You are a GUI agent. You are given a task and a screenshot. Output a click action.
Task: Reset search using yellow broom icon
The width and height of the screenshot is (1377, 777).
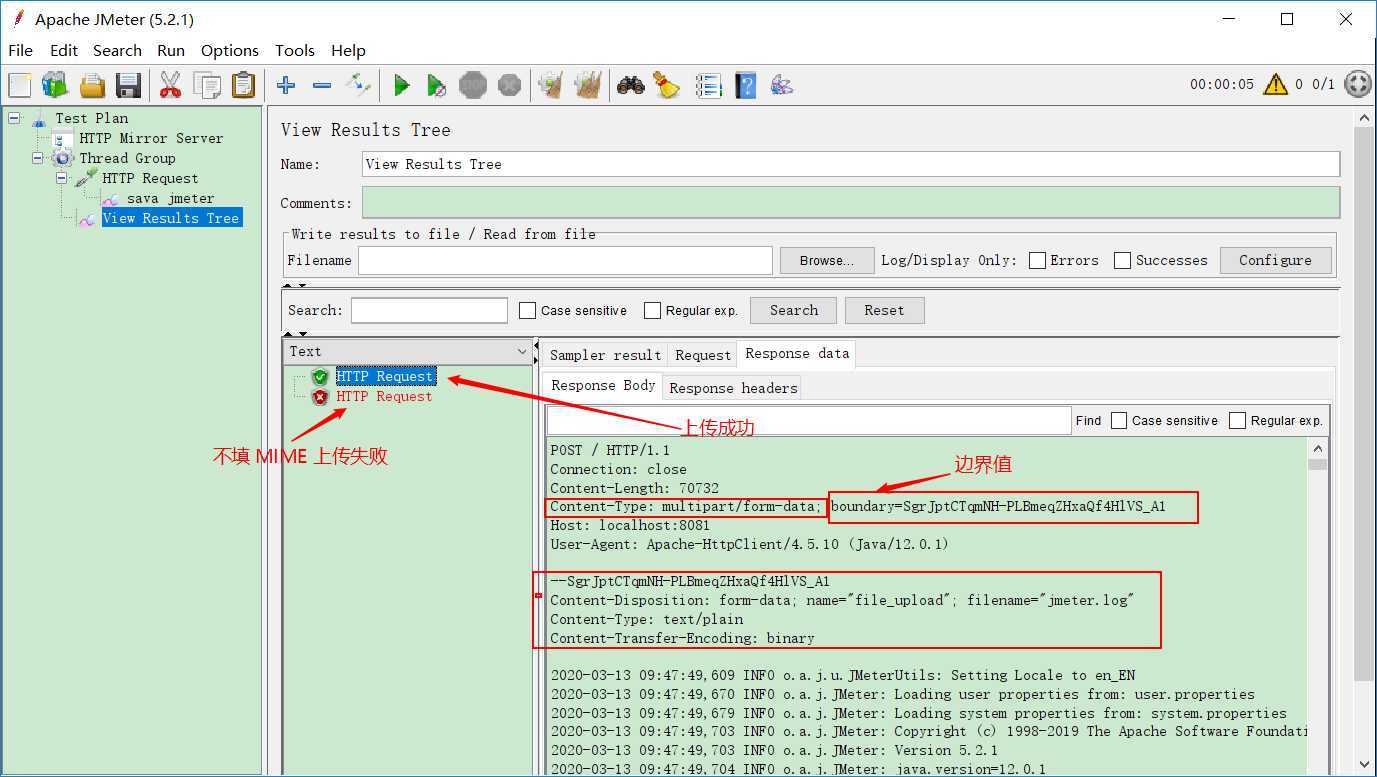667,85
